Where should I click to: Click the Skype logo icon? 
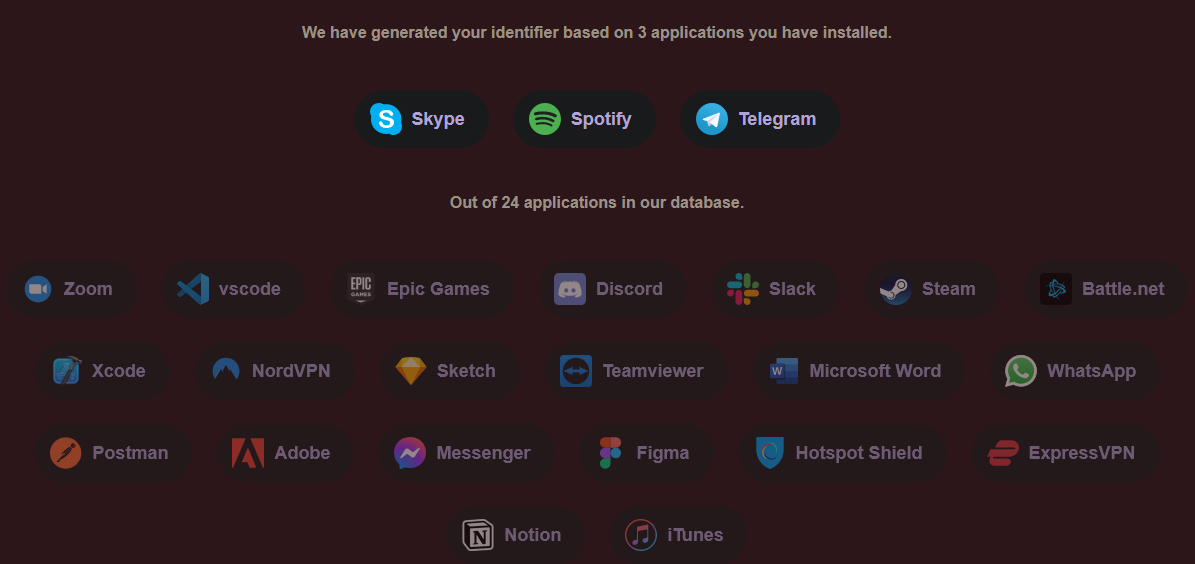click(386, 119)
